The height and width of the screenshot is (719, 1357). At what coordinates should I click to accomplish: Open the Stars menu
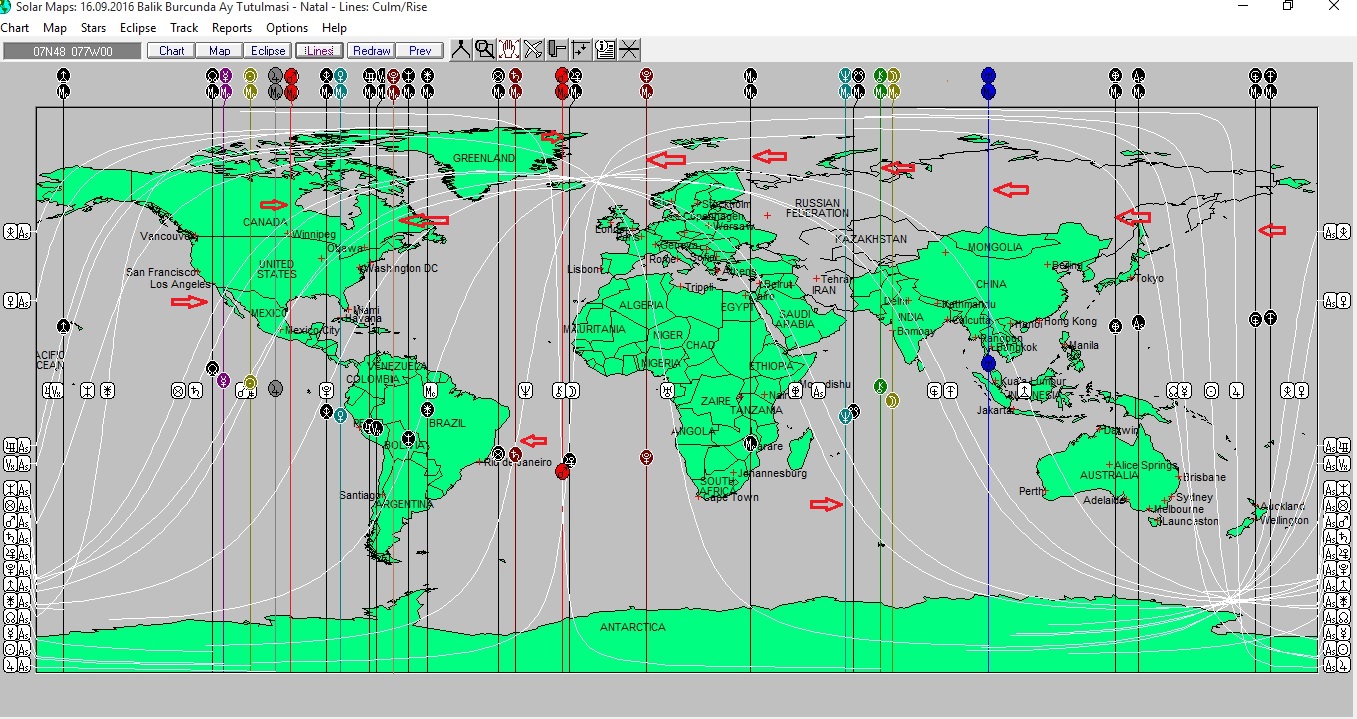coord(94,28)
